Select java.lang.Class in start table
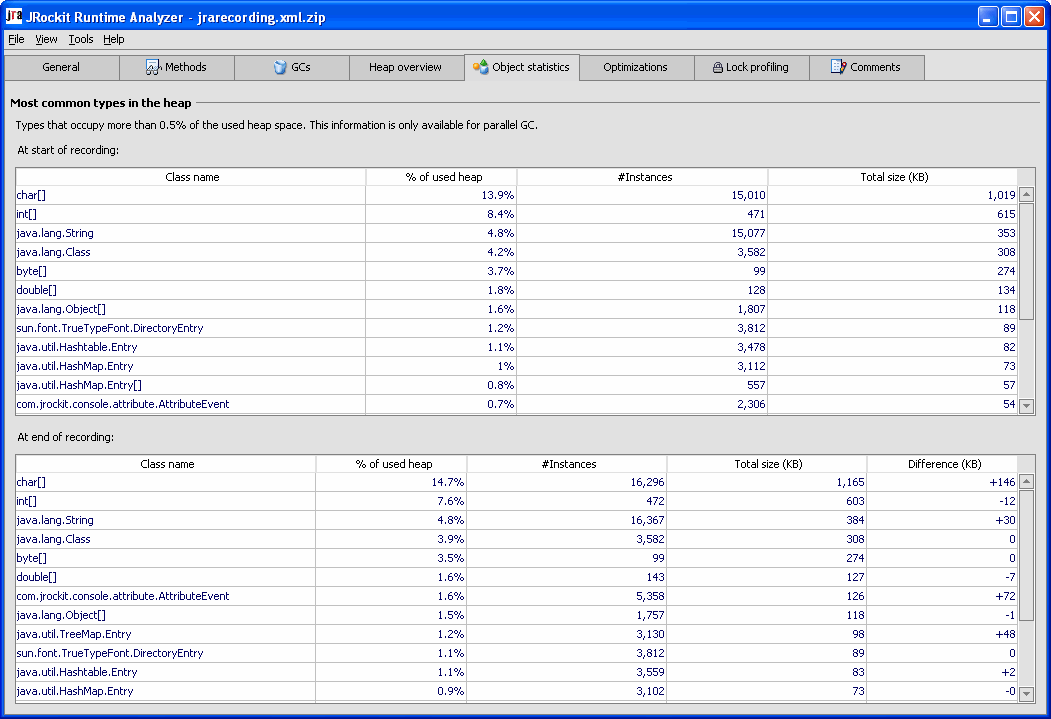1051x719 pixels. [517, 252]
